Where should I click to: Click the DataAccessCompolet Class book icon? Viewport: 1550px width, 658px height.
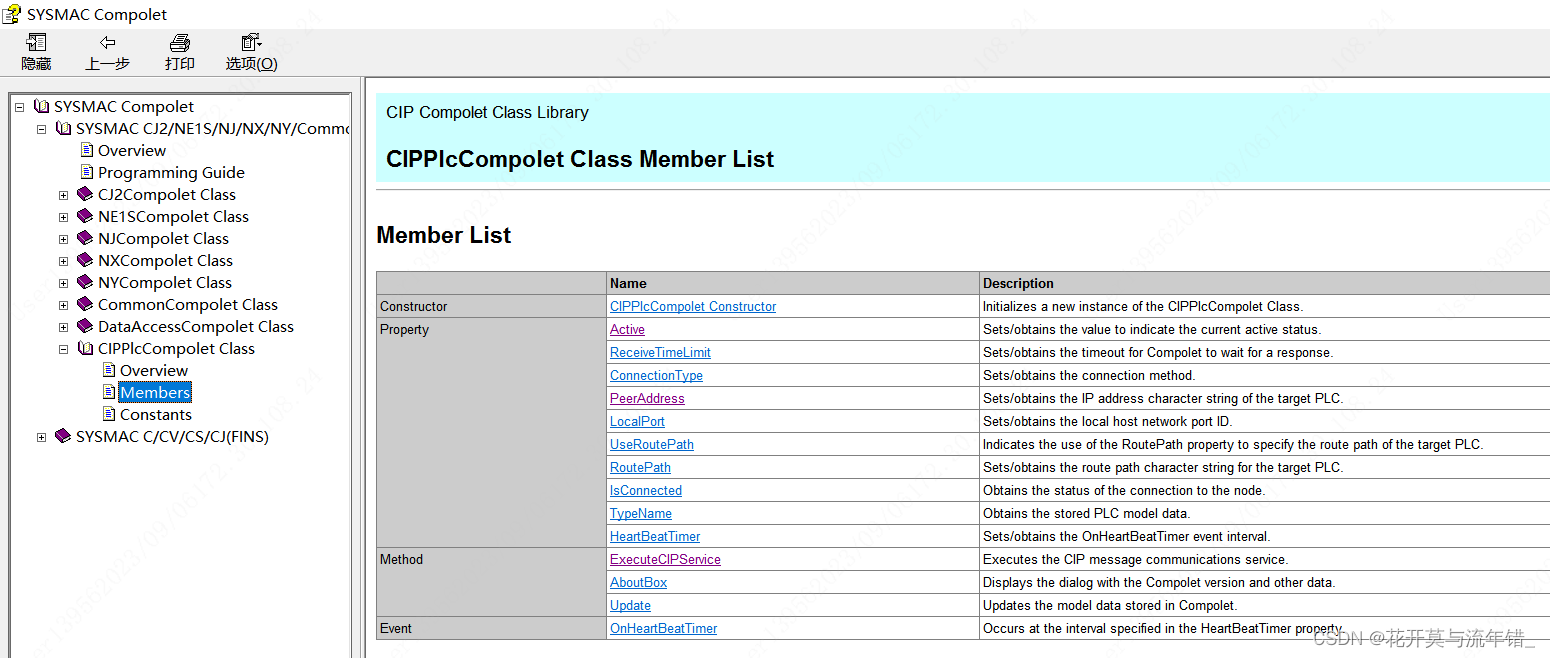point(86,326)
